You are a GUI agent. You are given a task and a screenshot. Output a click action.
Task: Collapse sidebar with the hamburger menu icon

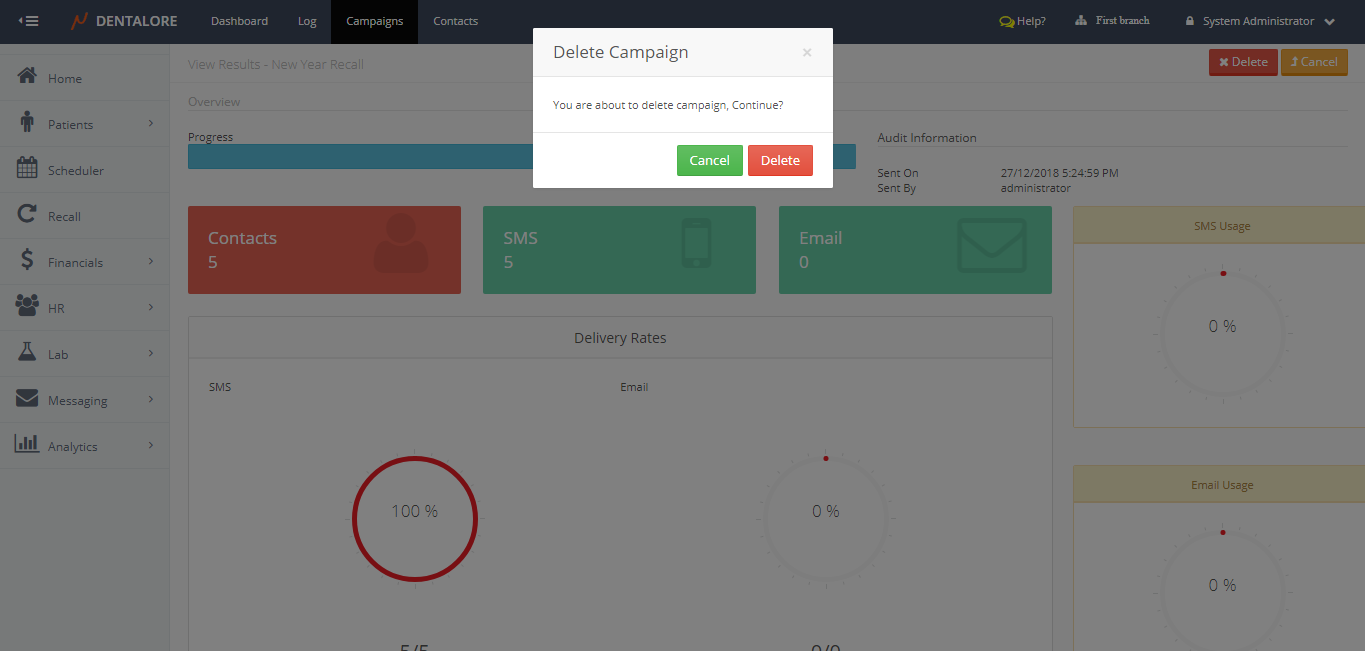(x=29, y=21)
